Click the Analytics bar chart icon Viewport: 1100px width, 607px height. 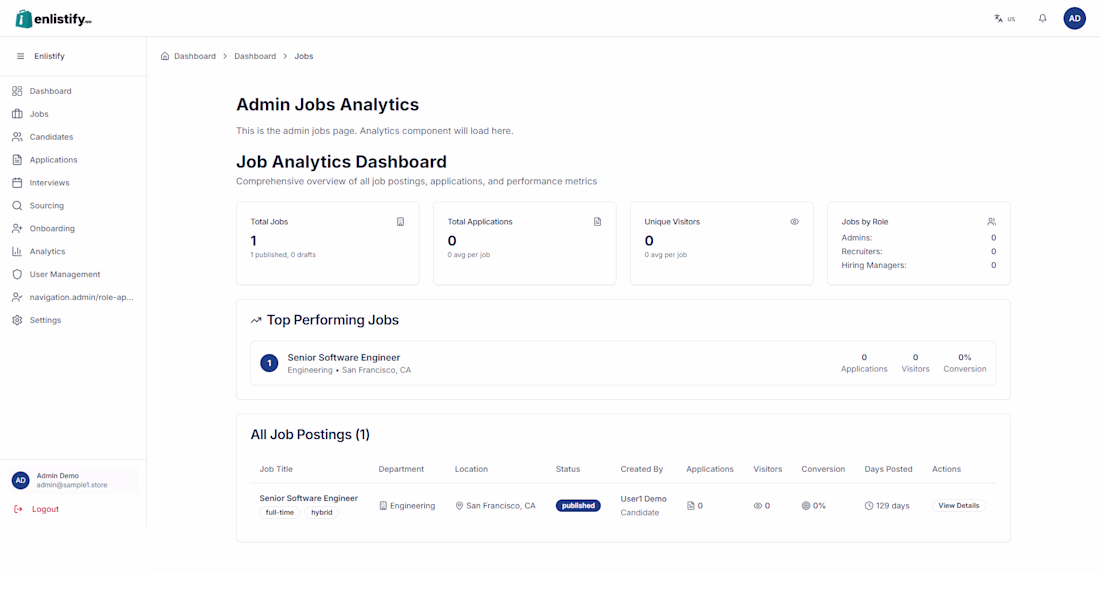click(x=17, y=251)
